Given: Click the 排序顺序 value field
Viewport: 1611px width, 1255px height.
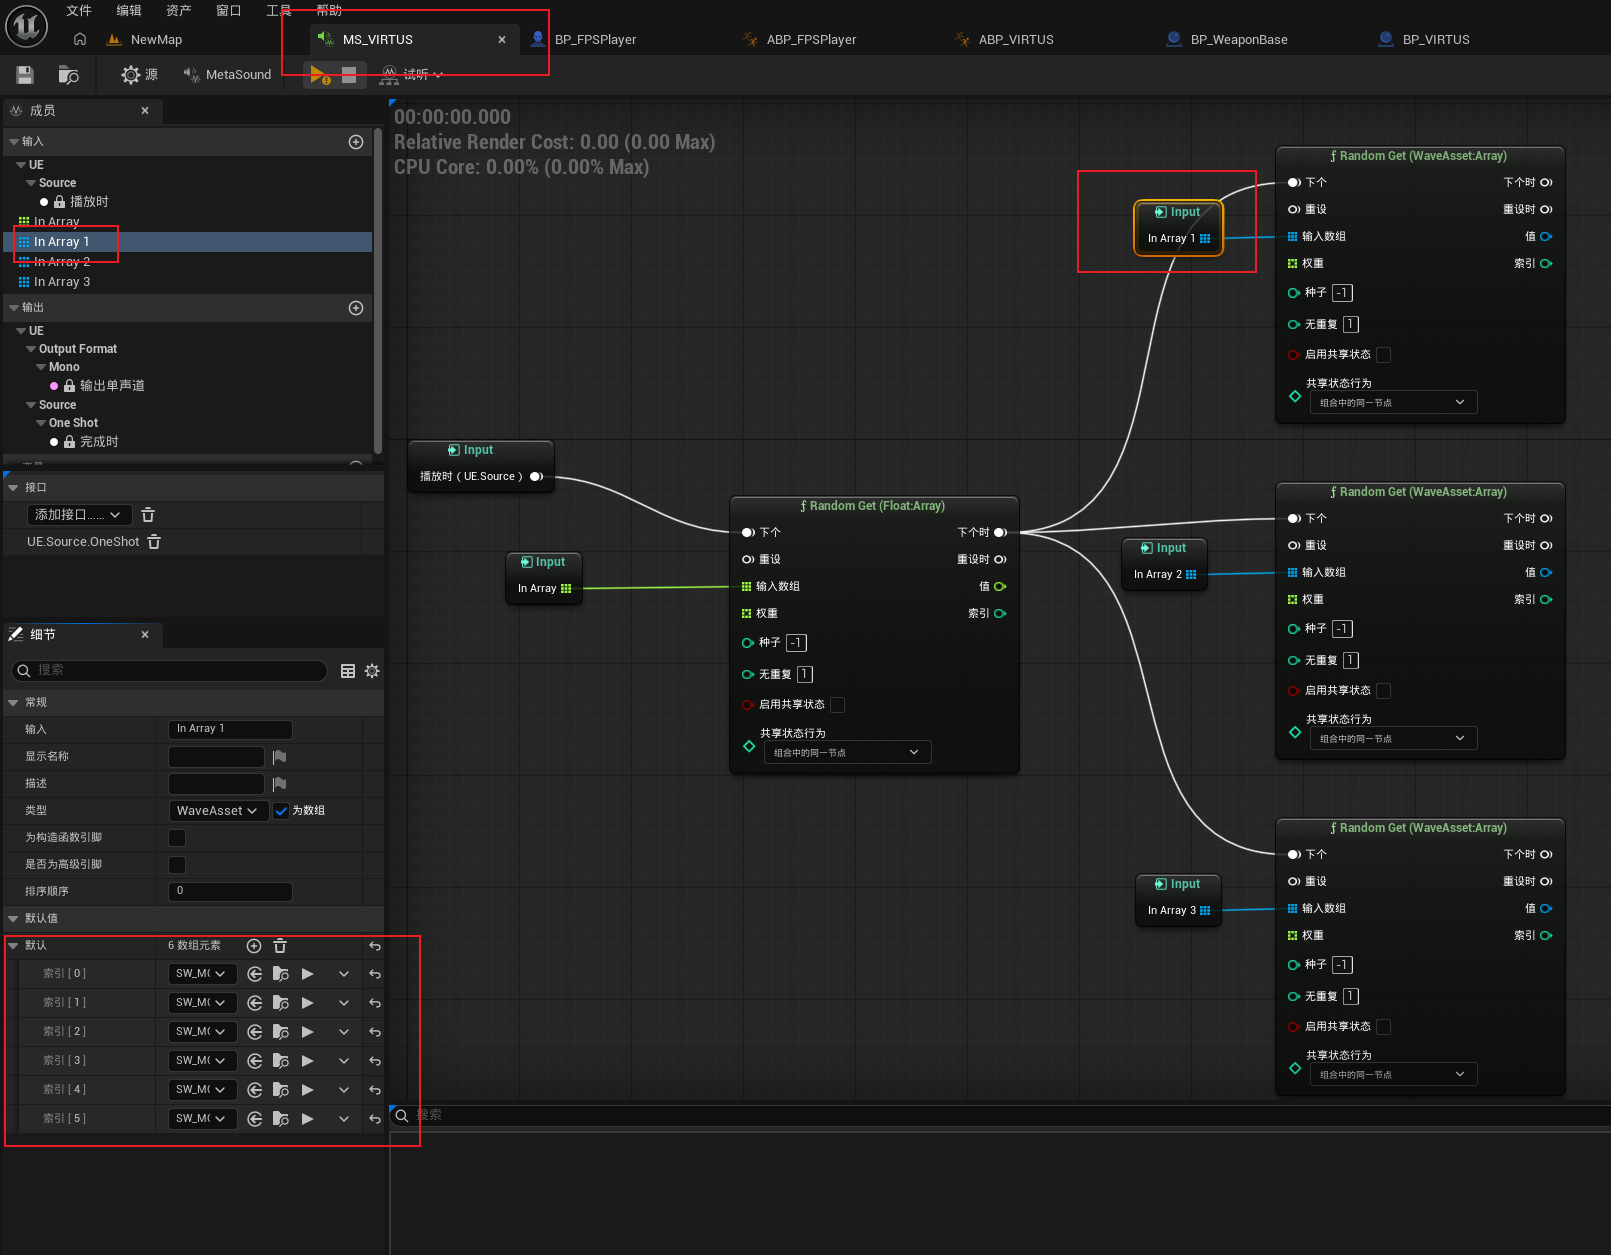Looking at the screenshot, I should (x=230, y=892).
